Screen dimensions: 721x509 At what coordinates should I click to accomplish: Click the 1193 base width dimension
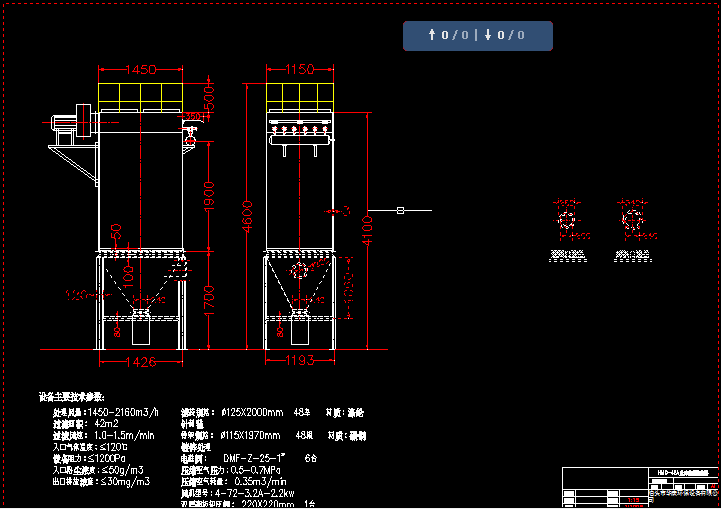tap(300, 362)
